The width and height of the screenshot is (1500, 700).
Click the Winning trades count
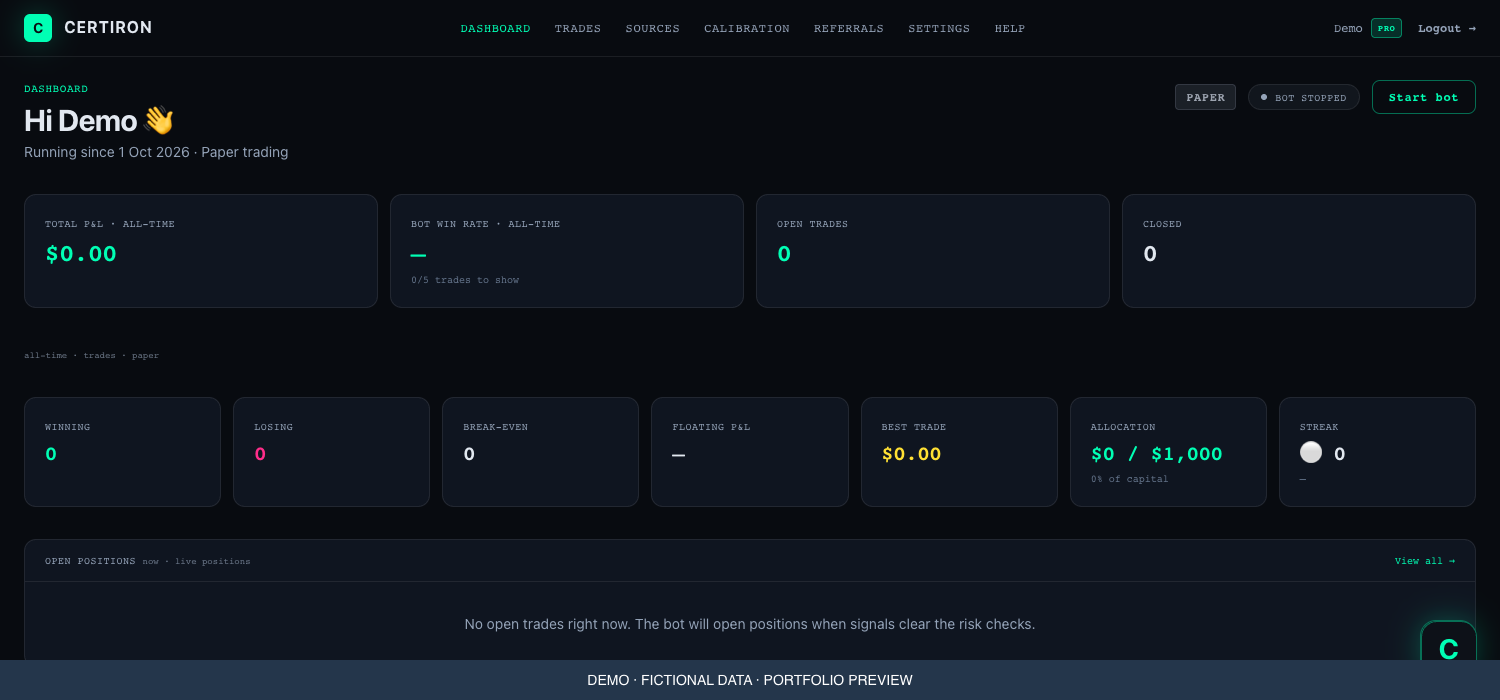[51, 454]
